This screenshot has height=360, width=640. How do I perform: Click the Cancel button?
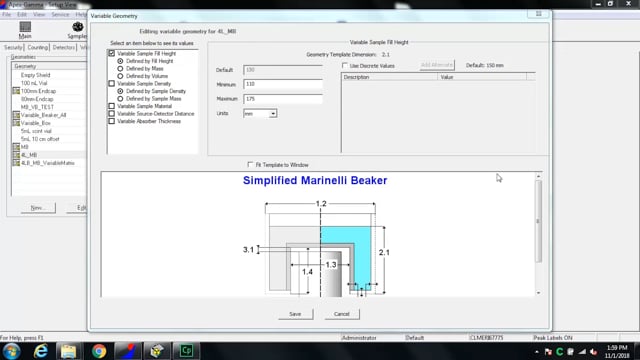pyautogui.click(x=342, y=314)
